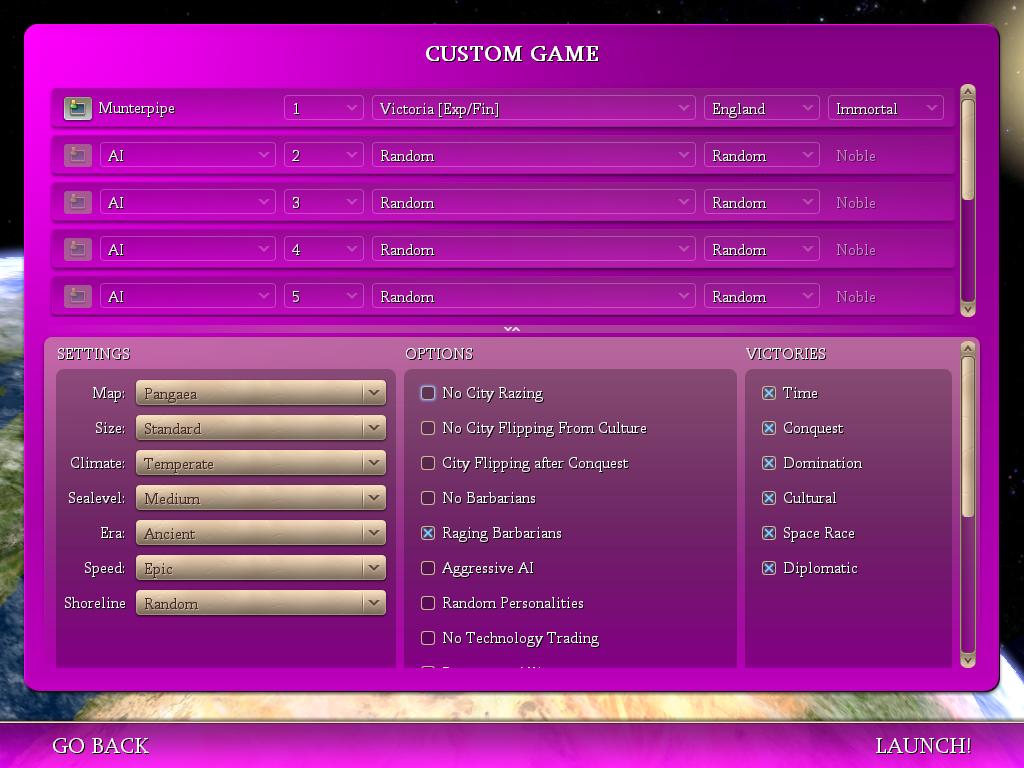
Task: Click the settings panel scrollbar up arrow
Action: pyautogui.click(x=968, y=349)
